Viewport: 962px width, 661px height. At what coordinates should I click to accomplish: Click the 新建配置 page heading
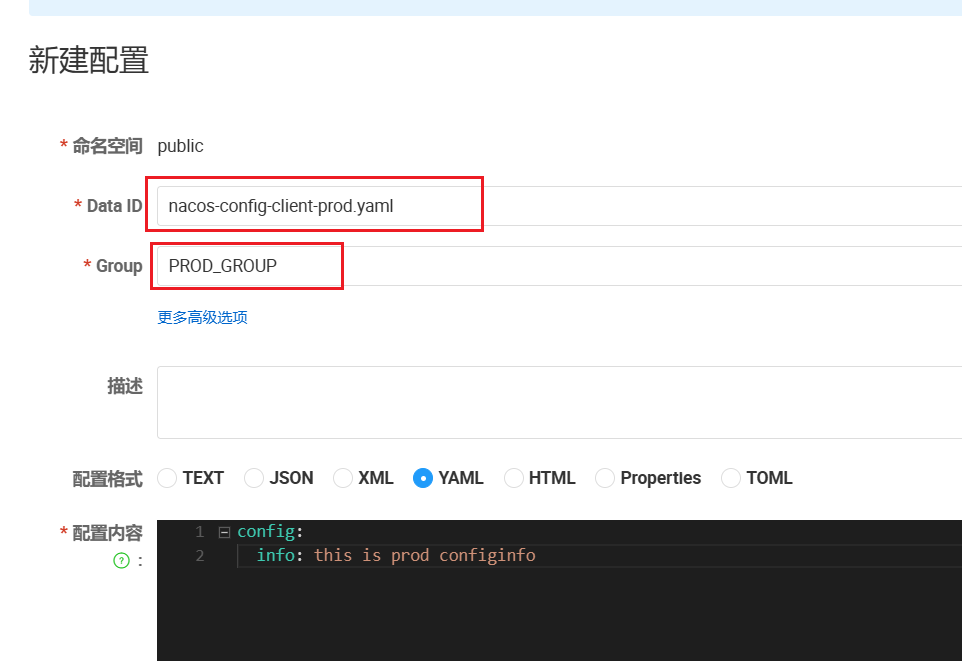pyautogui.click(x=89, y=60)
